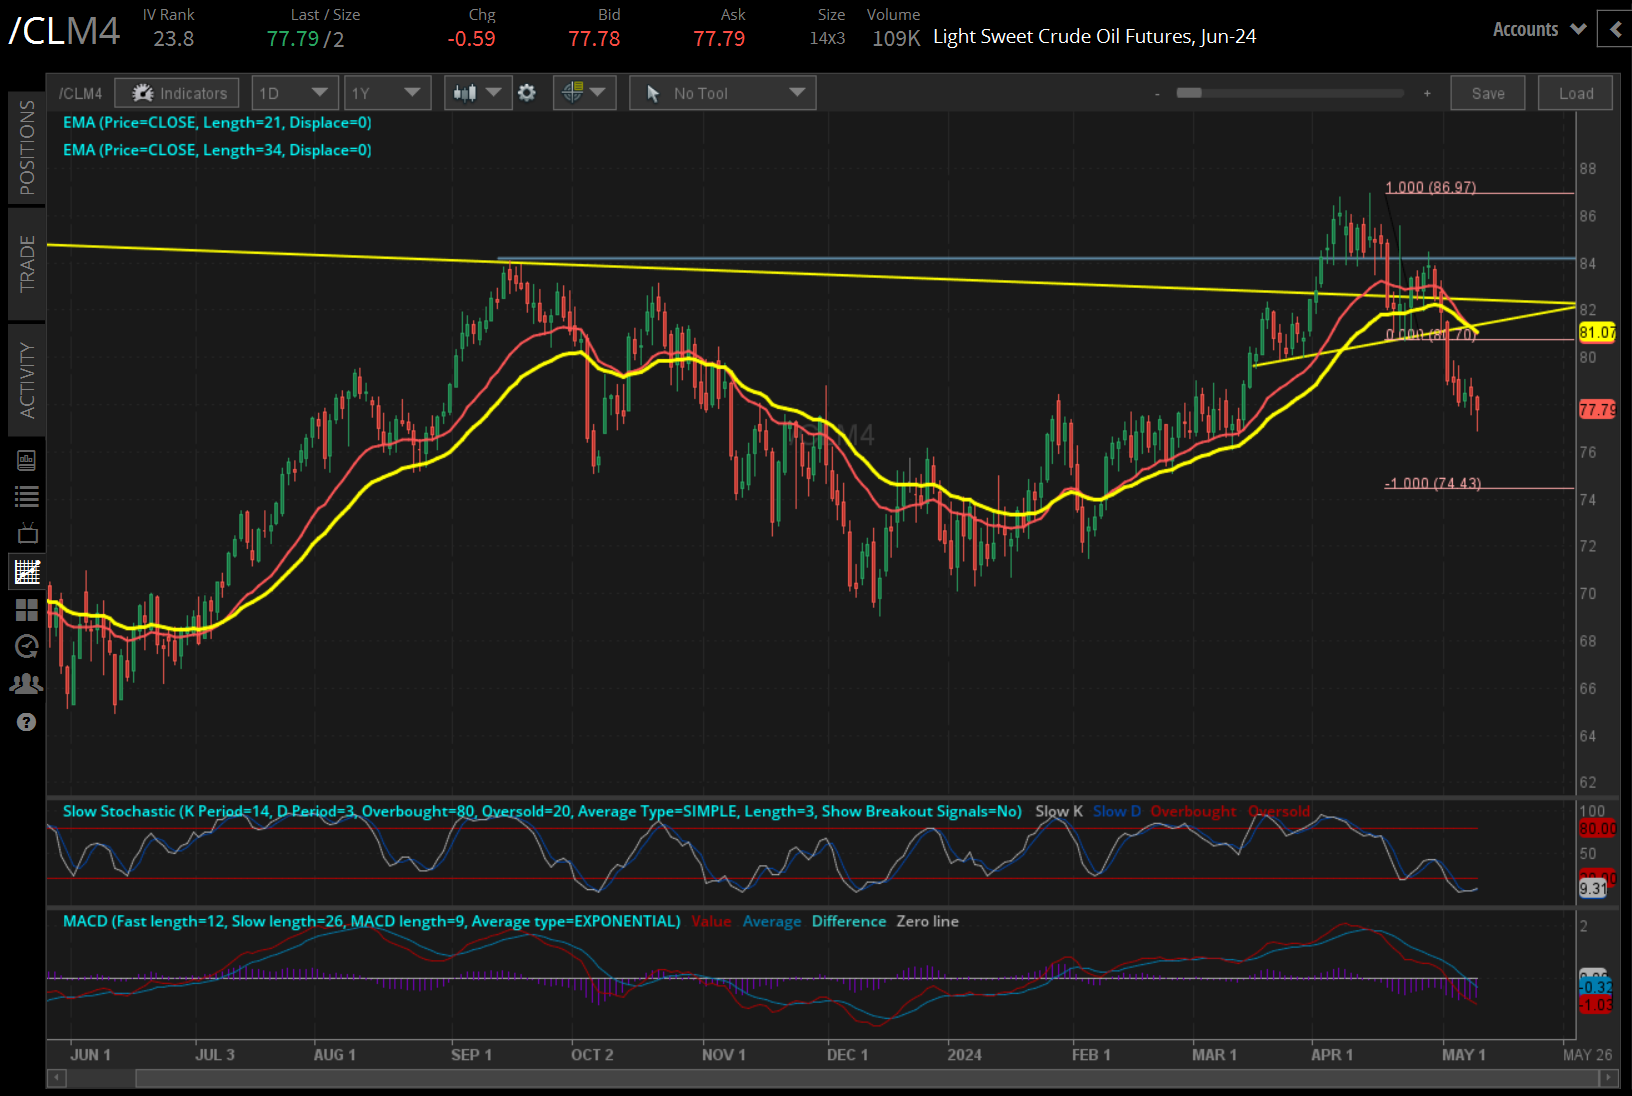The image size is (1632, 1096).
Task: Open the 1Y time range dropdown
Action: pos(387,92)
